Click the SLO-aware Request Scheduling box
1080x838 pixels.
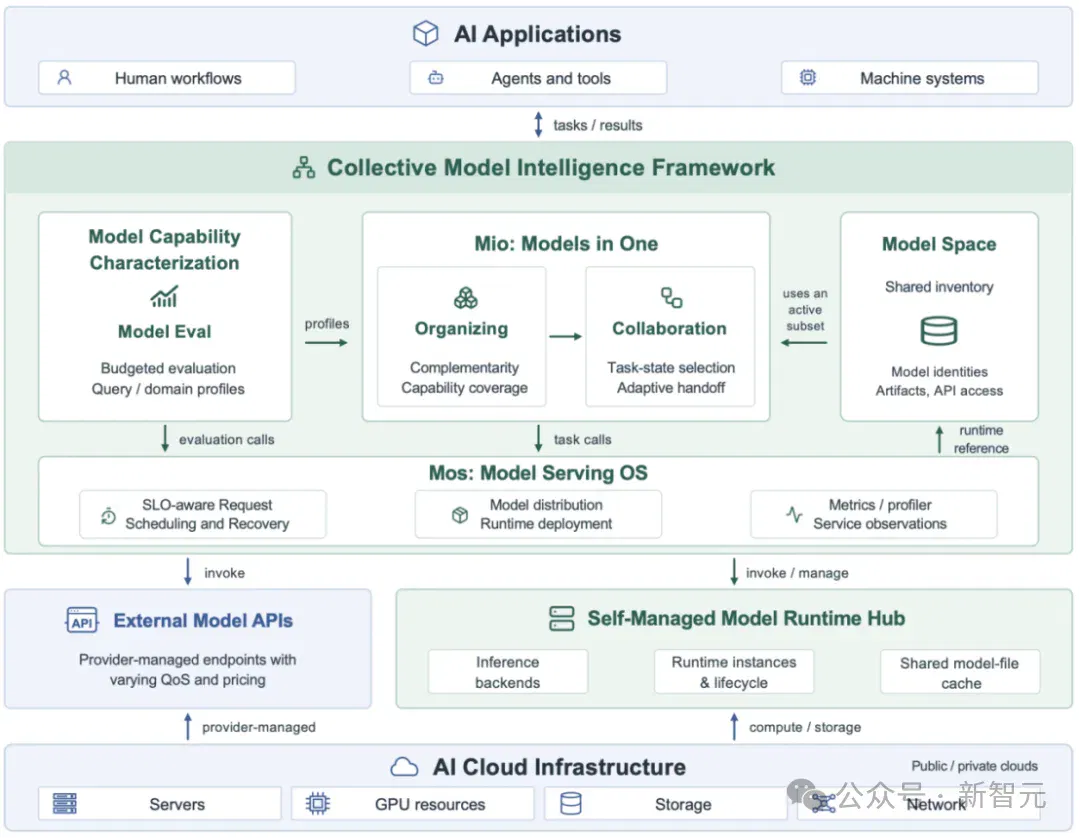(202, 514)
